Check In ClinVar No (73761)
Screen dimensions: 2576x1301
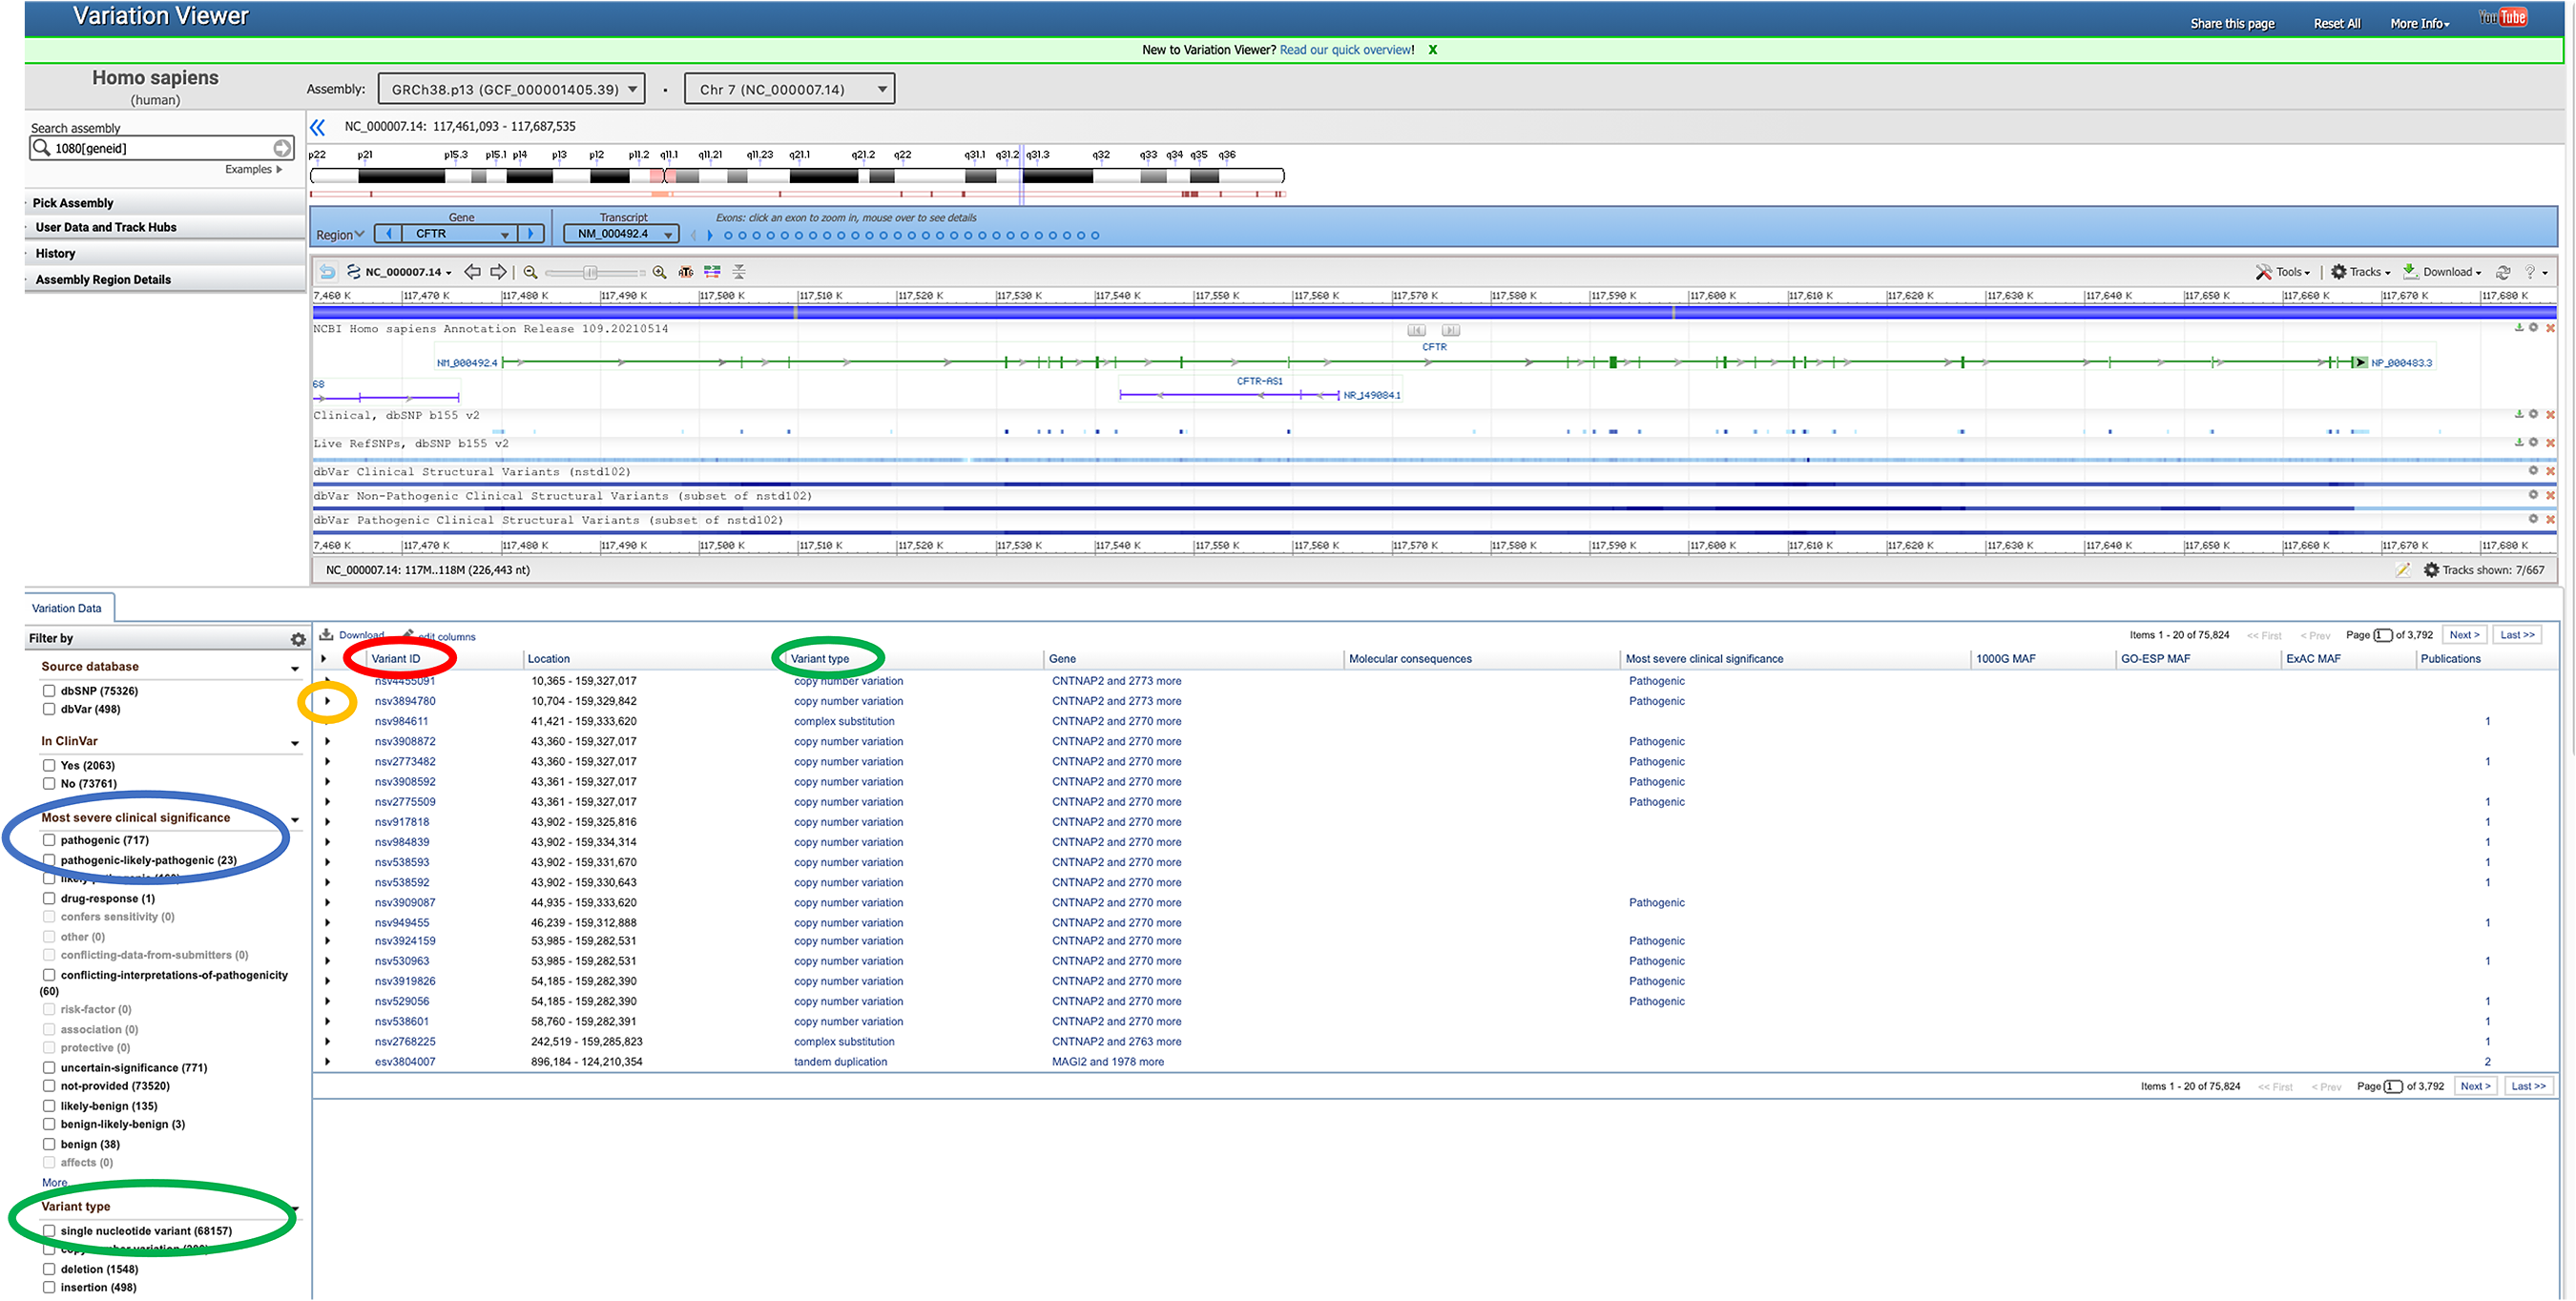click(x=49, y=784)
